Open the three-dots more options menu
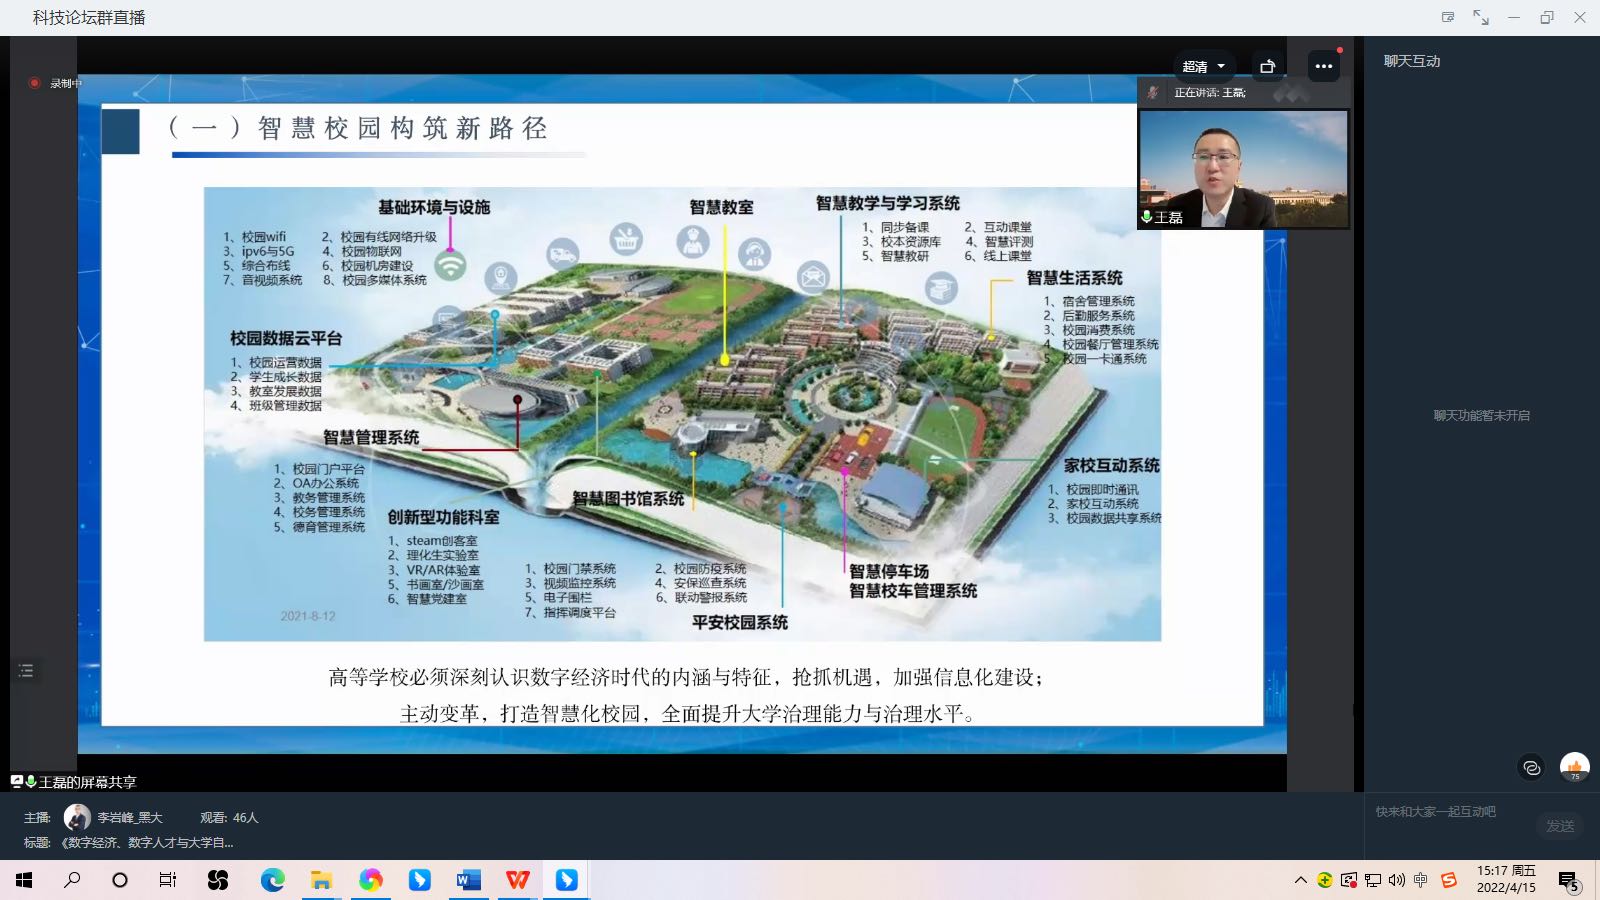This screenshot has width=1600, height=900. 1324,66
